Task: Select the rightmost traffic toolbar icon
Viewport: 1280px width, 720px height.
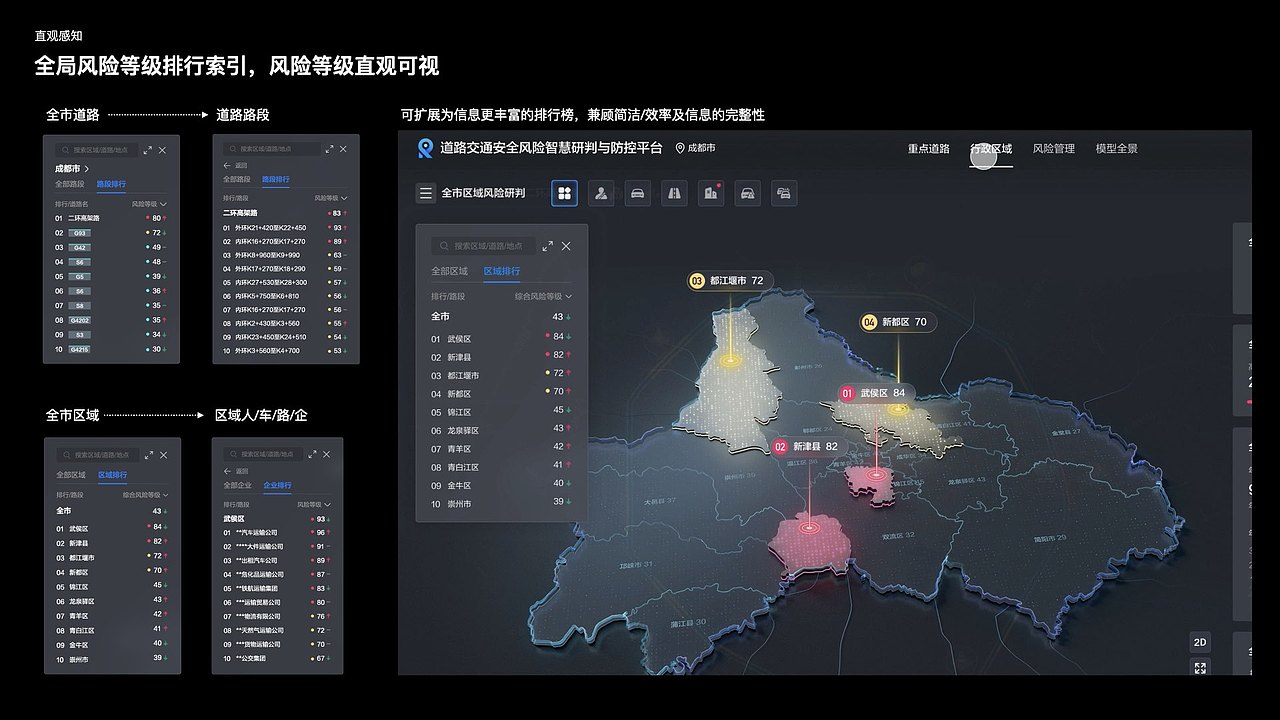Action: [x=783, y=193]
